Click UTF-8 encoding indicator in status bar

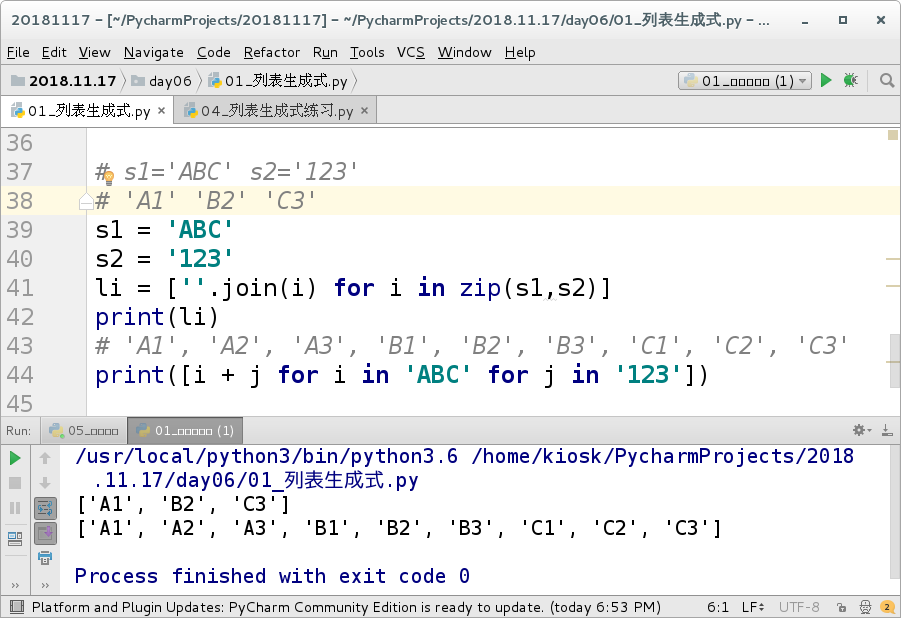click(x=800, y=606)
